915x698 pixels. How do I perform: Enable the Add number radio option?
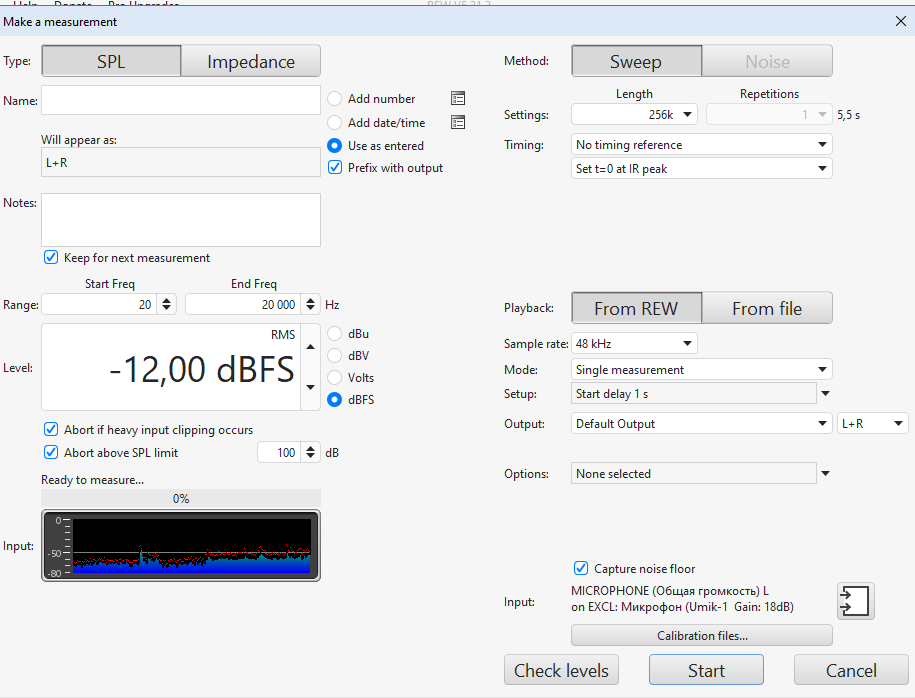tap(335, 99)
